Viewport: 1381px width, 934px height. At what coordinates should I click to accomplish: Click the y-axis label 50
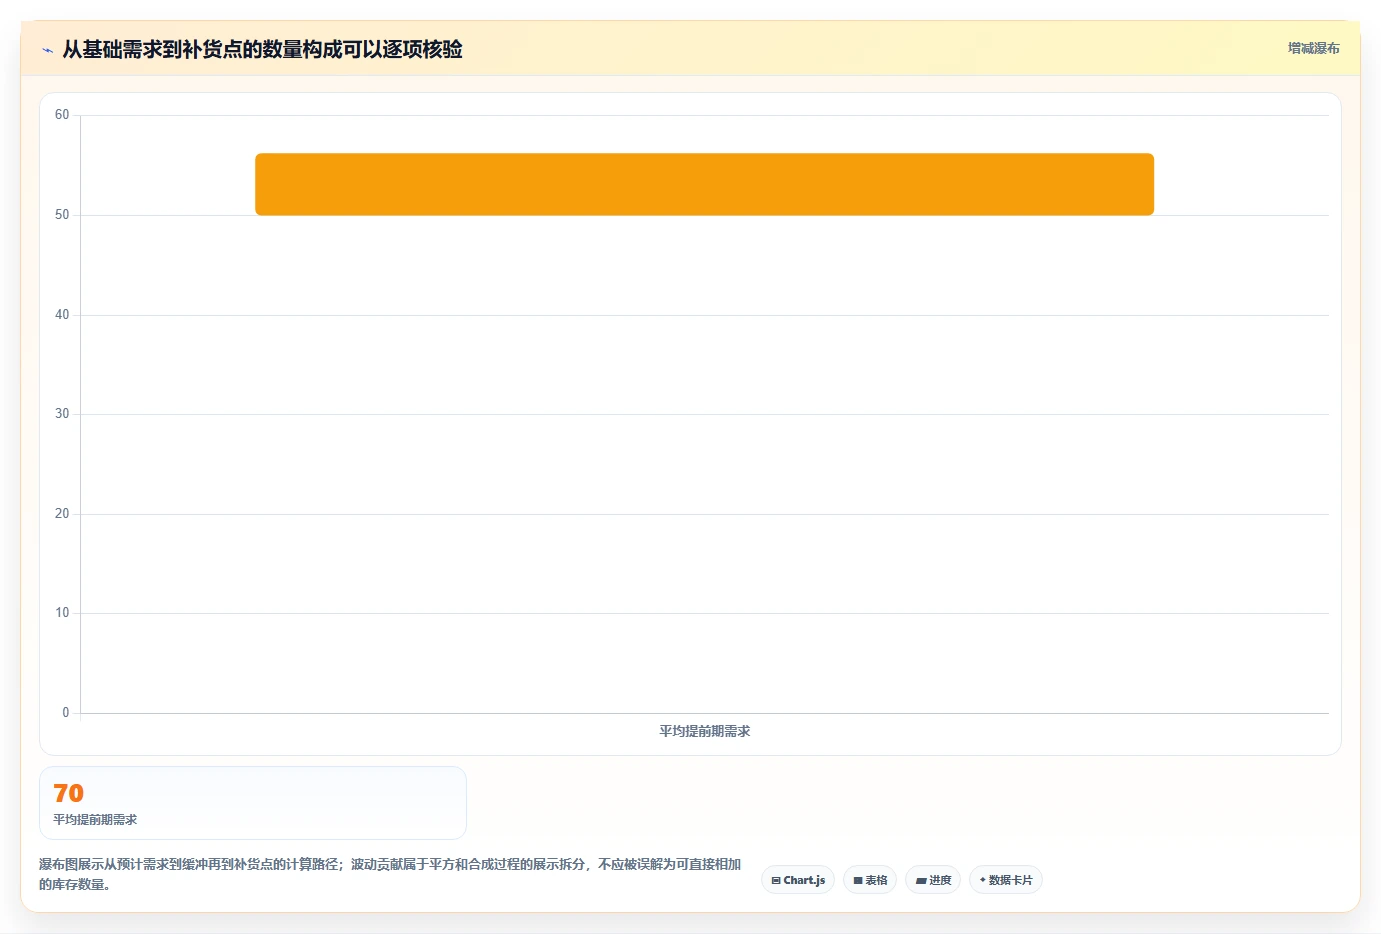pyautogui.click(x=62, y=215)
